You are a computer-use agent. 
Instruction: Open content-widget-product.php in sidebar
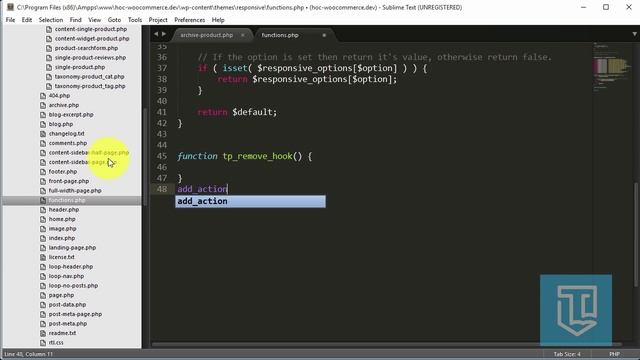(x=92, y=38)
